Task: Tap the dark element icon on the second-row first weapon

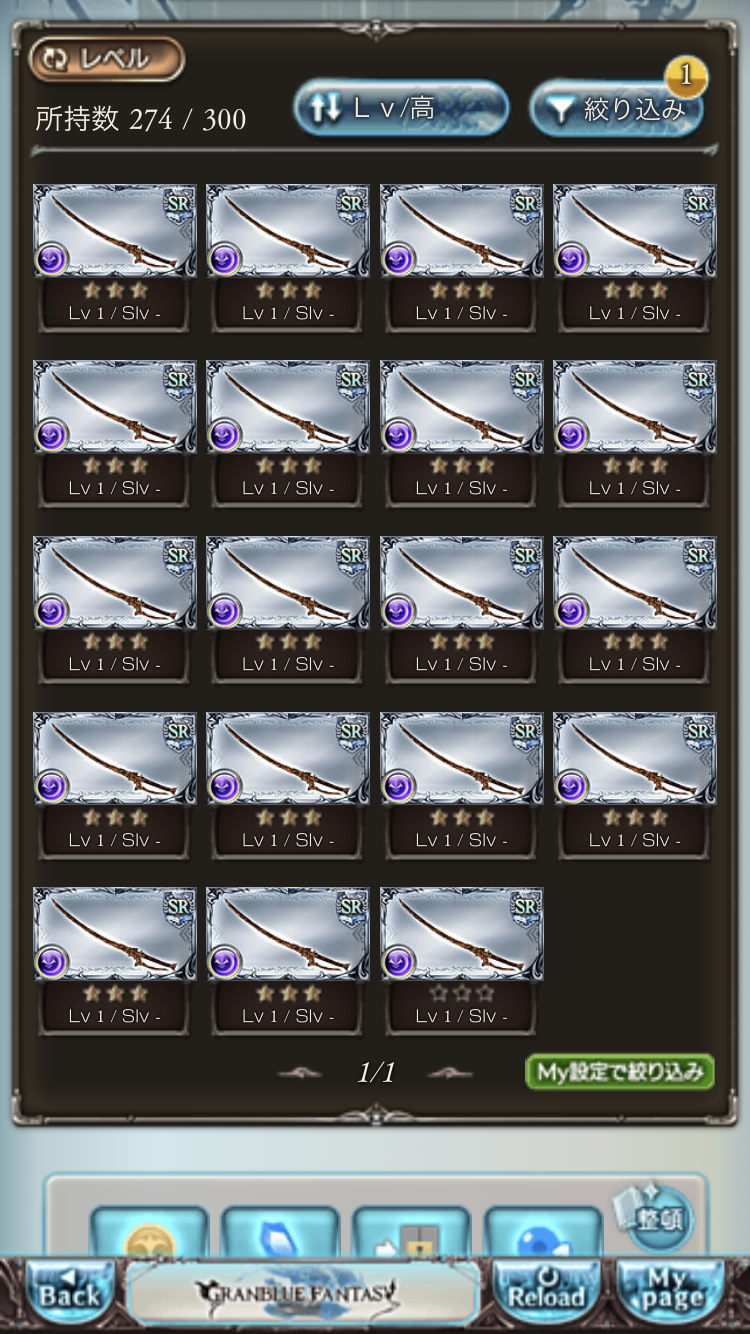Action: pos(52,435)
